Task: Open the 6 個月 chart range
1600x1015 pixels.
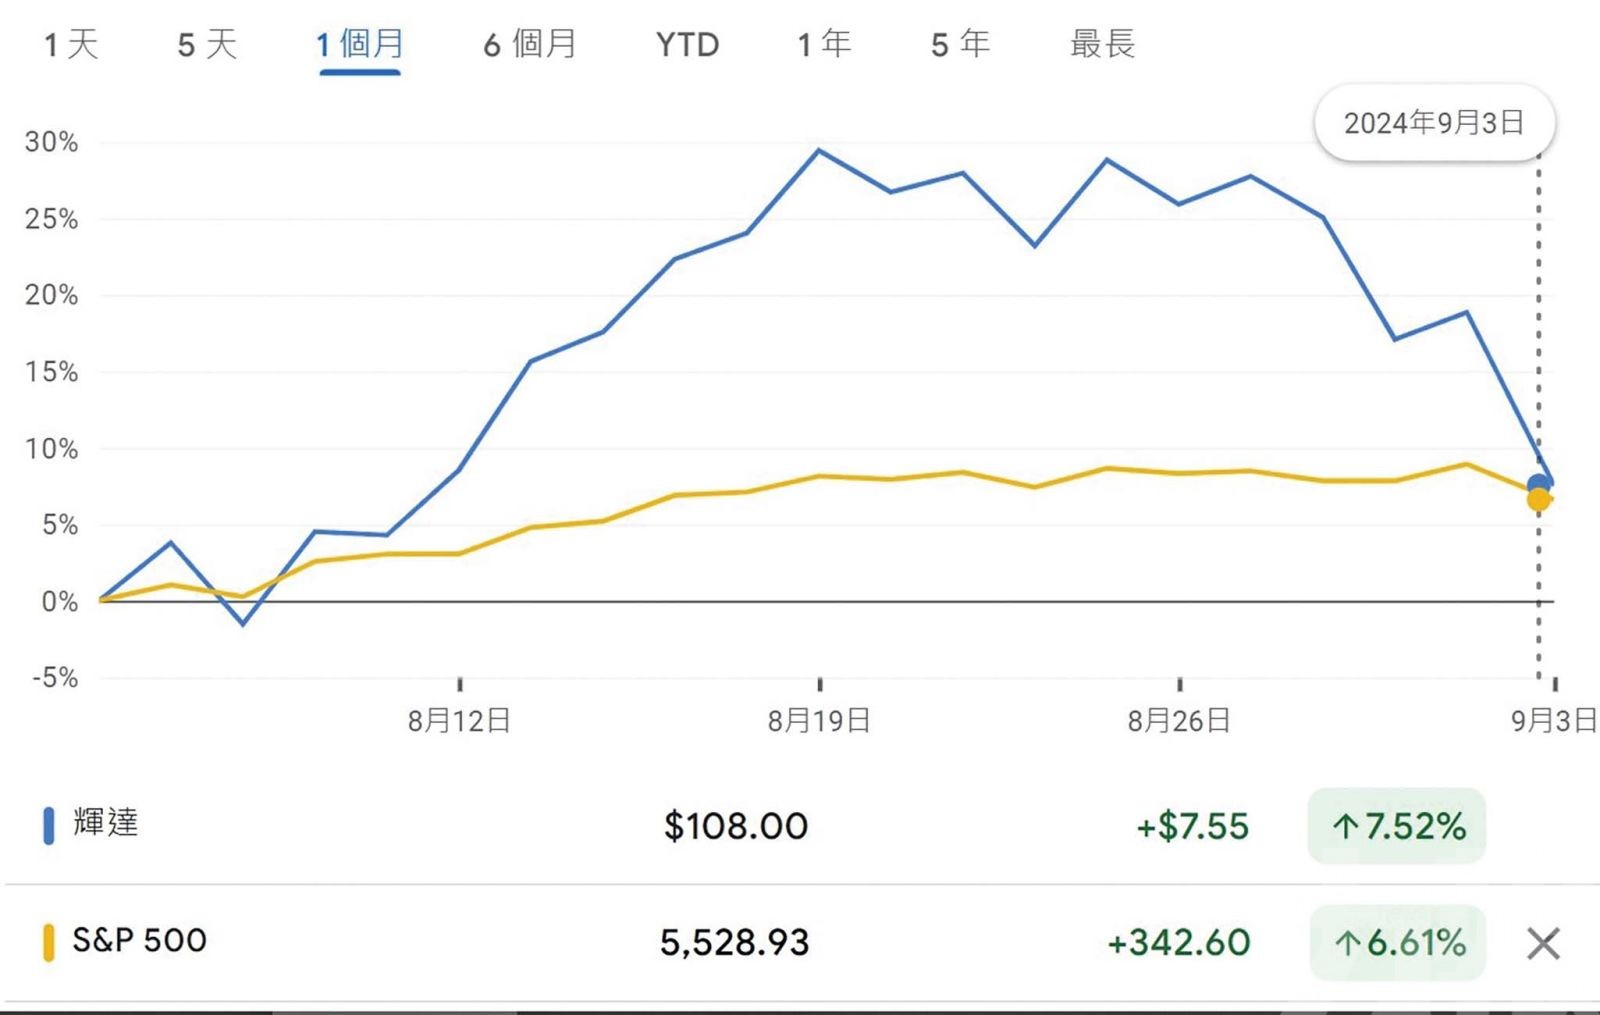Action: pyautogui.click(x=530, y=45)
